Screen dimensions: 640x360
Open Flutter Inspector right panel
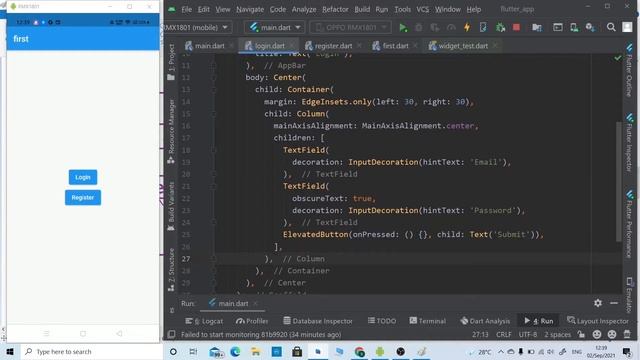[x=629, y=143]
